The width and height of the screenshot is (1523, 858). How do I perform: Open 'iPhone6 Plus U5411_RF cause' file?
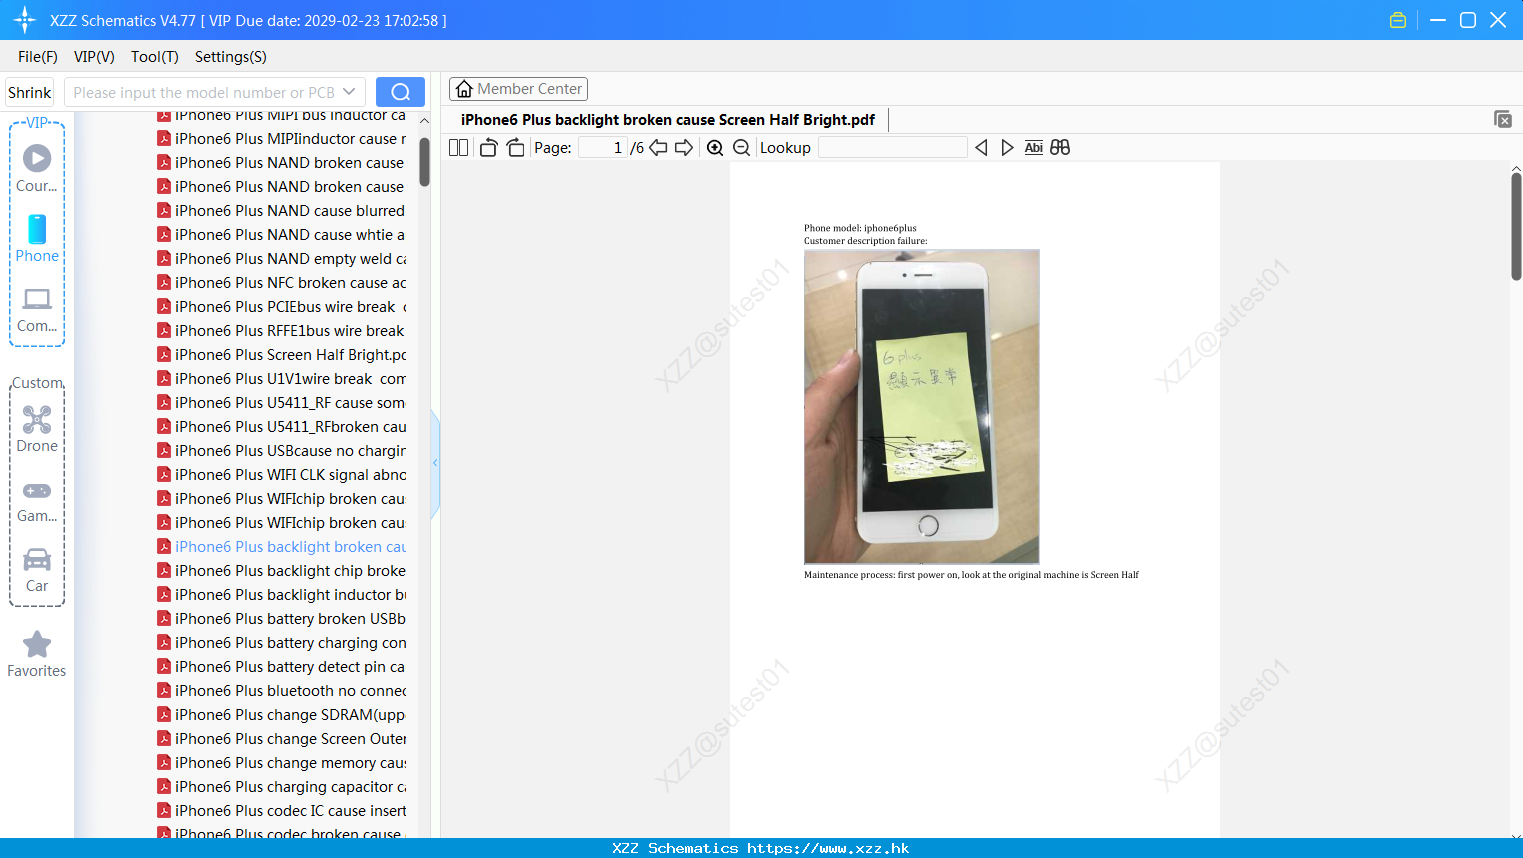tap(281, 403)
